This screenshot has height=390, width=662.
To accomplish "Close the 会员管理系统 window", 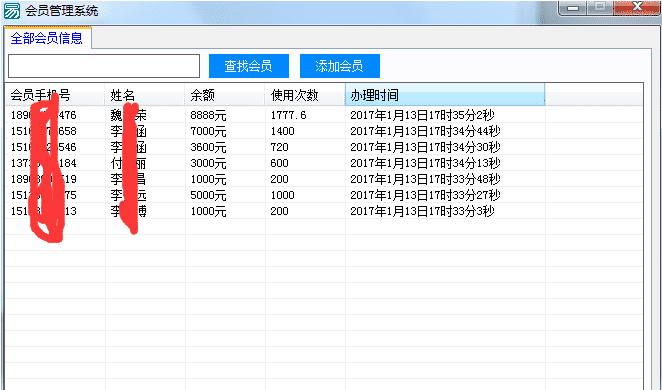I will coord(638,8).
